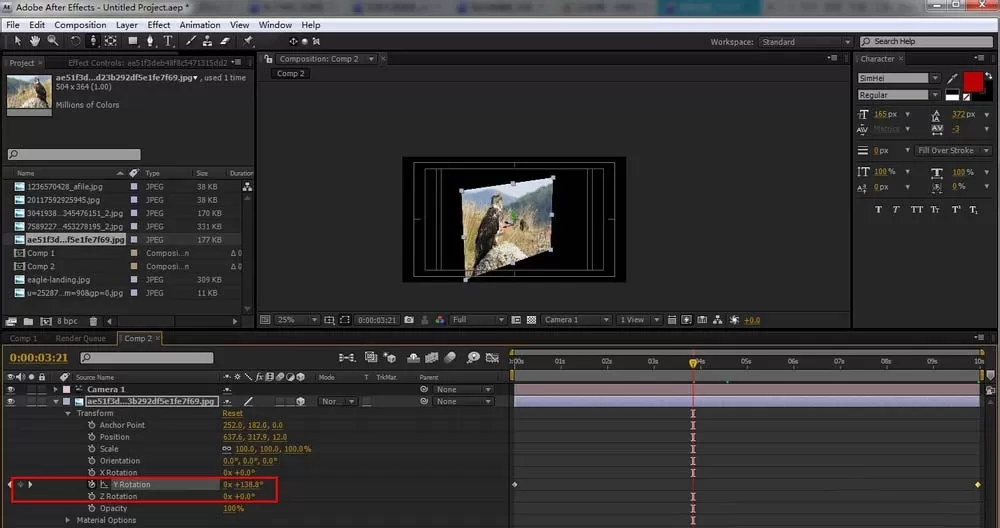Toggle Position stopwatch
The width and height of the screenshot is (1000, 528).
[x=92, y=437]
